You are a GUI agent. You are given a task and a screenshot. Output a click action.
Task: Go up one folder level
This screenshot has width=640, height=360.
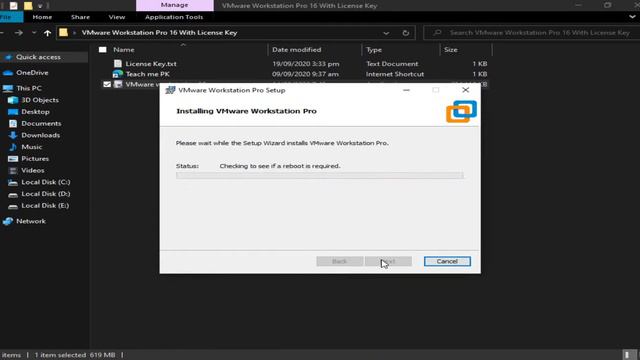pos(47,33)
